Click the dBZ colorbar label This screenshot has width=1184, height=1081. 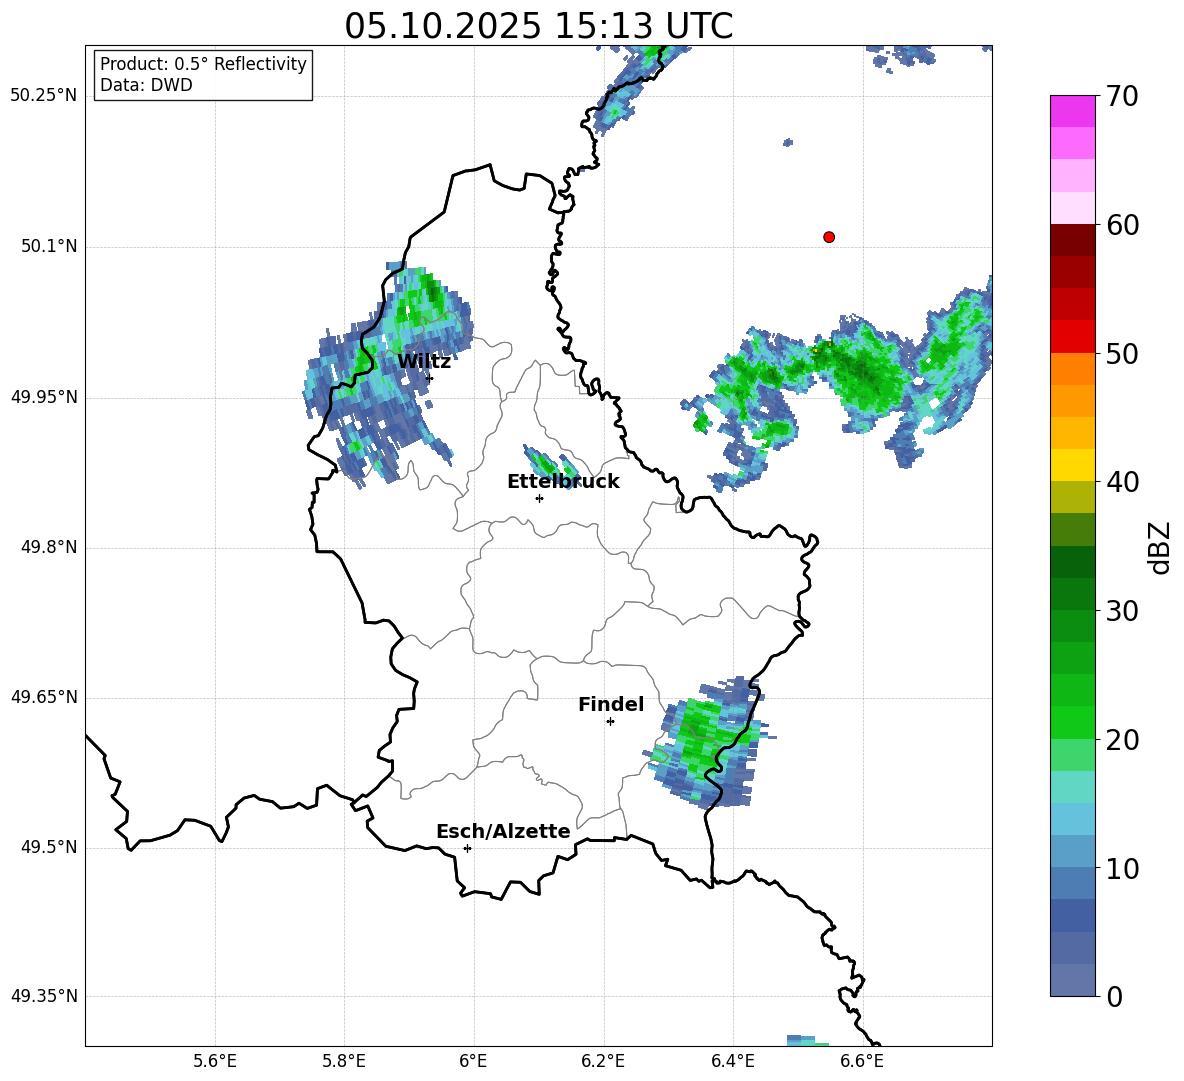[x=1159, y=547]
